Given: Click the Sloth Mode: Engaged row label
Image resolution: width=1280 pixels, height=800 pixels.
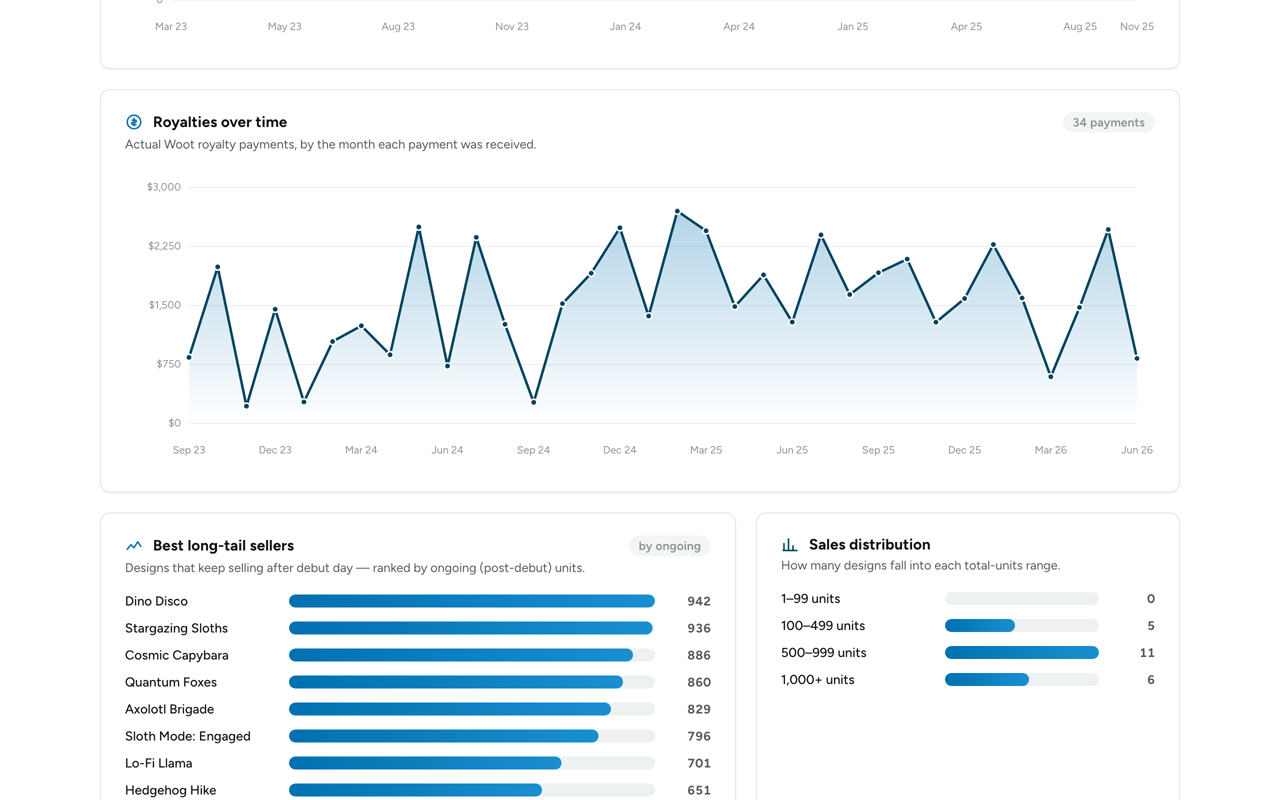Looking at the screenshot, I should 188,736.
